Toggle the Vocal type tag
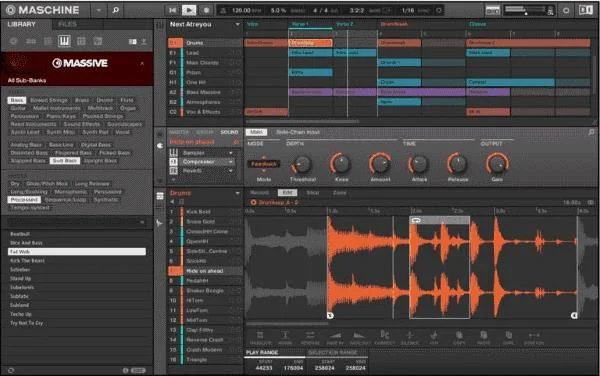 (122, 132)
